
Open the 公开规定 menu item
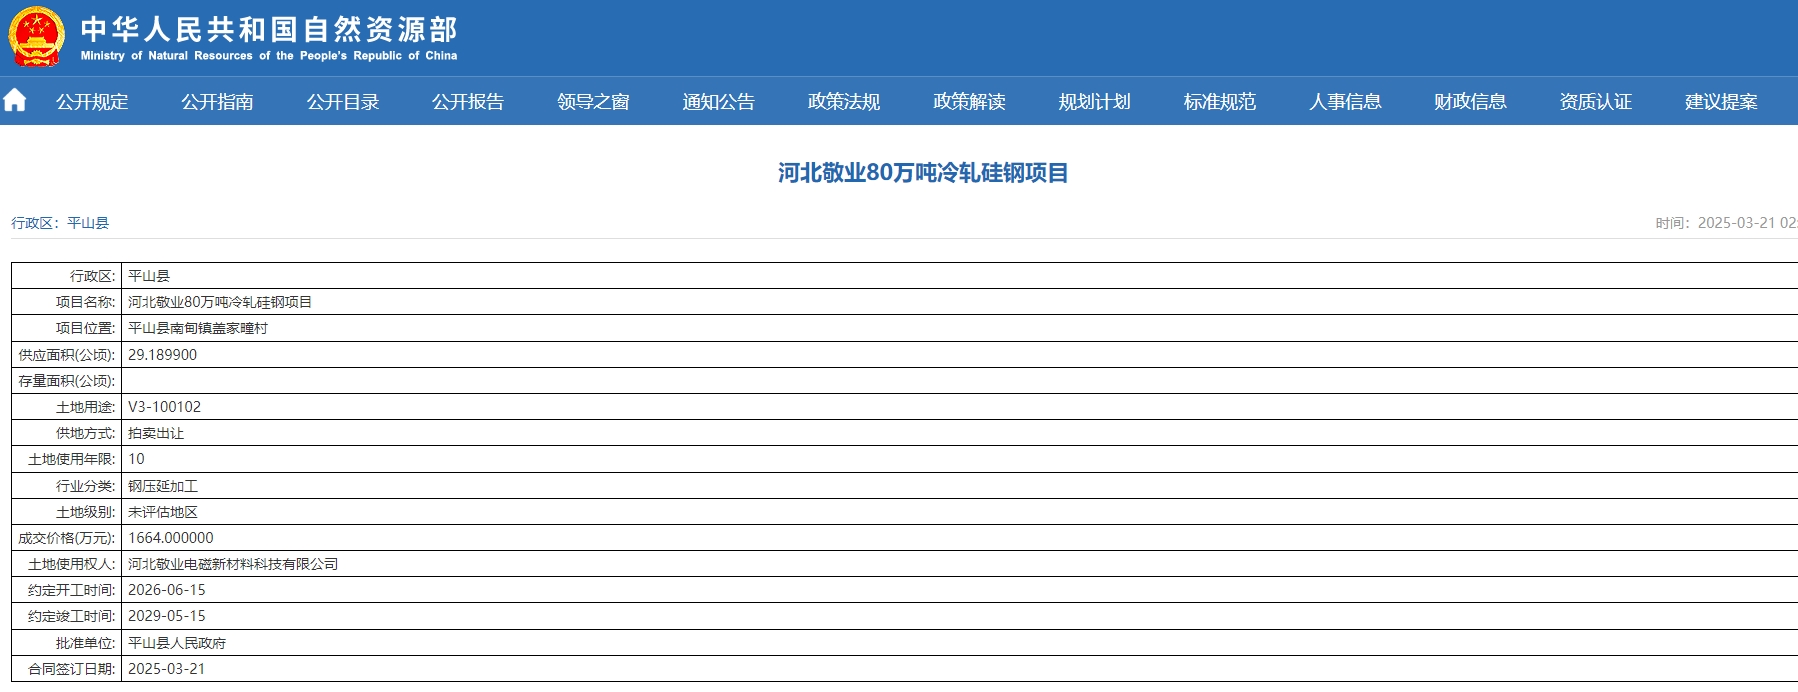click(92, 102)
